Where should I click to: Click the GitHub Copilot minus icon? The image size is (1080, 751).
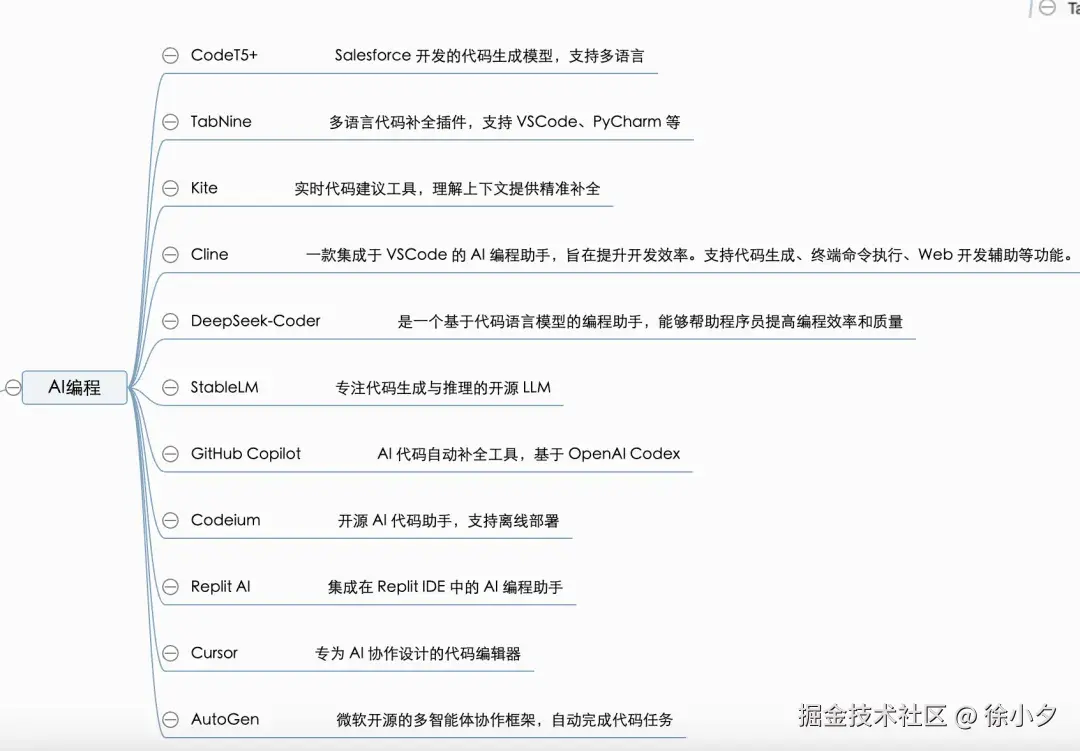pyautogui.click(x=170, y=453)
